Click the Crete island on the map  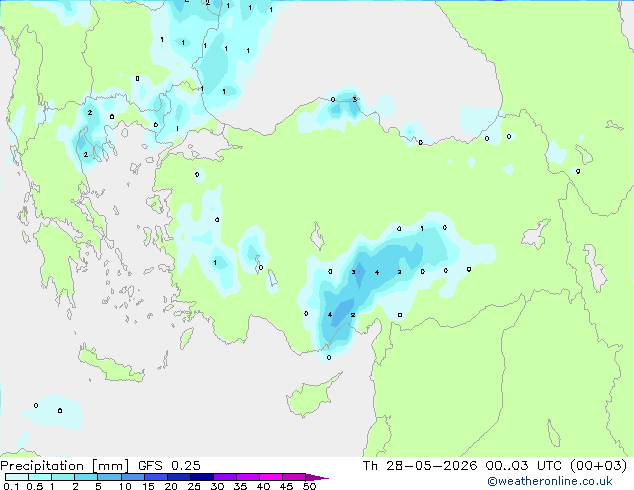coord(110,365)
